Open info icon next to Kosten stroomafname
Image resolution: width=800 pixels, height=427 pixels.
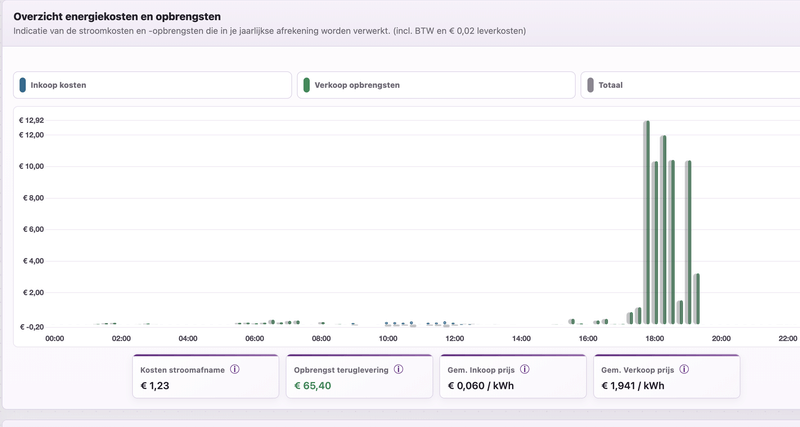pos(235,369)
